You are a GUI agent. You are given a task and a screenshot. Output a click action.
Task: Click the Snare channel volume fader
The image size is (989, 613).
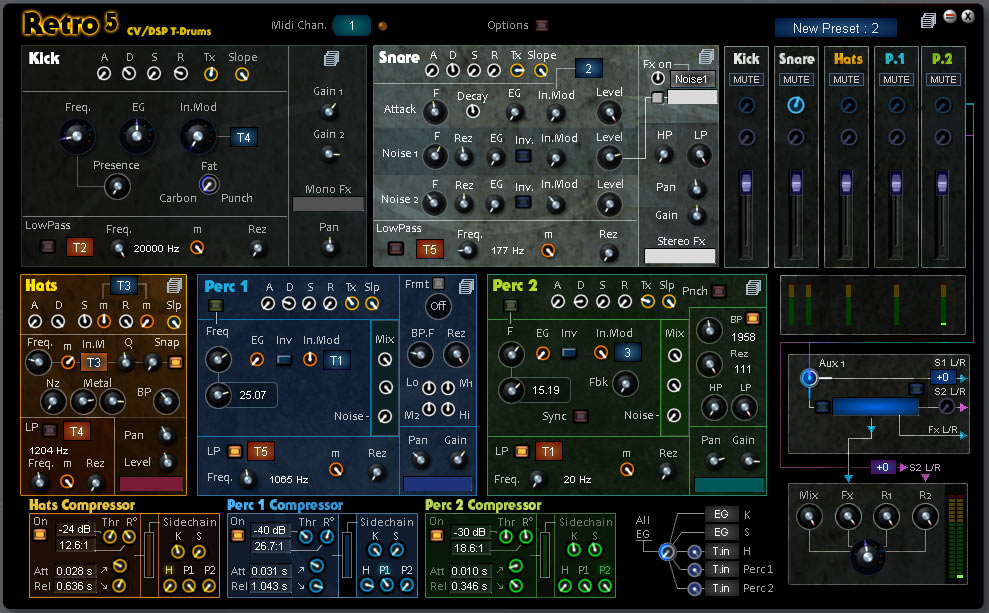[x=796, y=182]
